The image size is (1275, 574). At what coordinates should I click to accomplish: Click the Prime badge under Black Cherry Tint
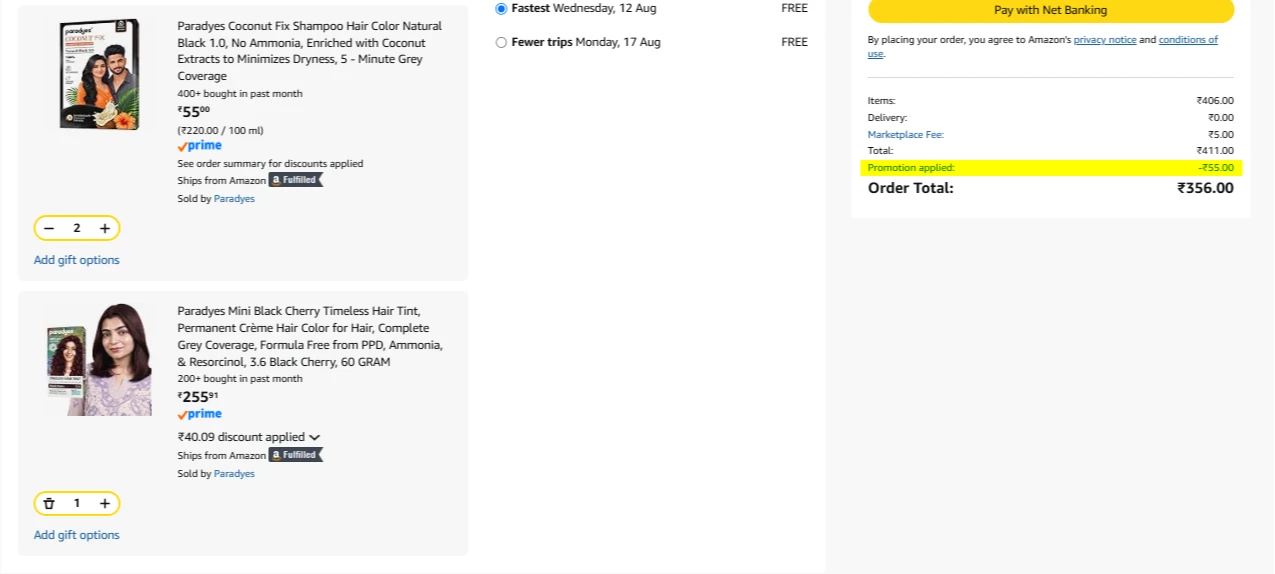(200, 414)
